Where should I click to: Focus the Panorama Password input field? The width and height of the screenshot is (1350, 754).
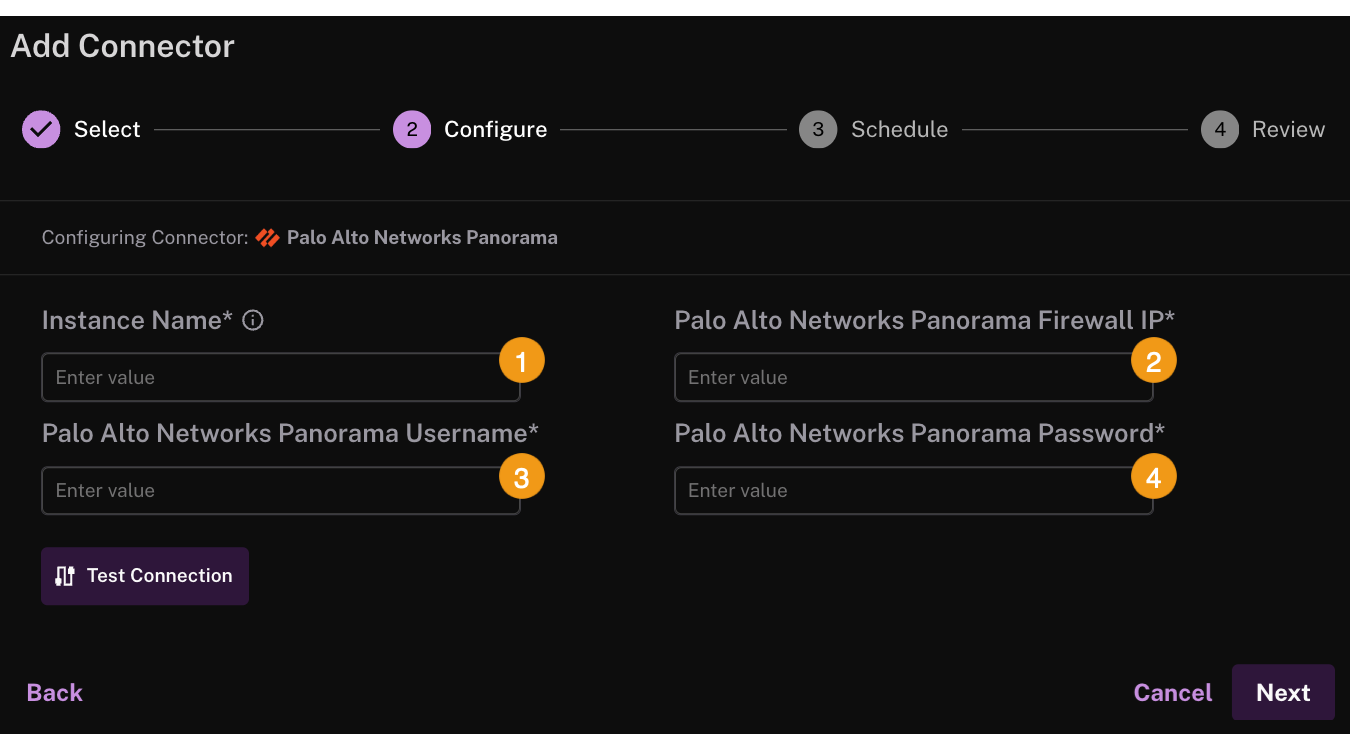(x=914, y=490)
